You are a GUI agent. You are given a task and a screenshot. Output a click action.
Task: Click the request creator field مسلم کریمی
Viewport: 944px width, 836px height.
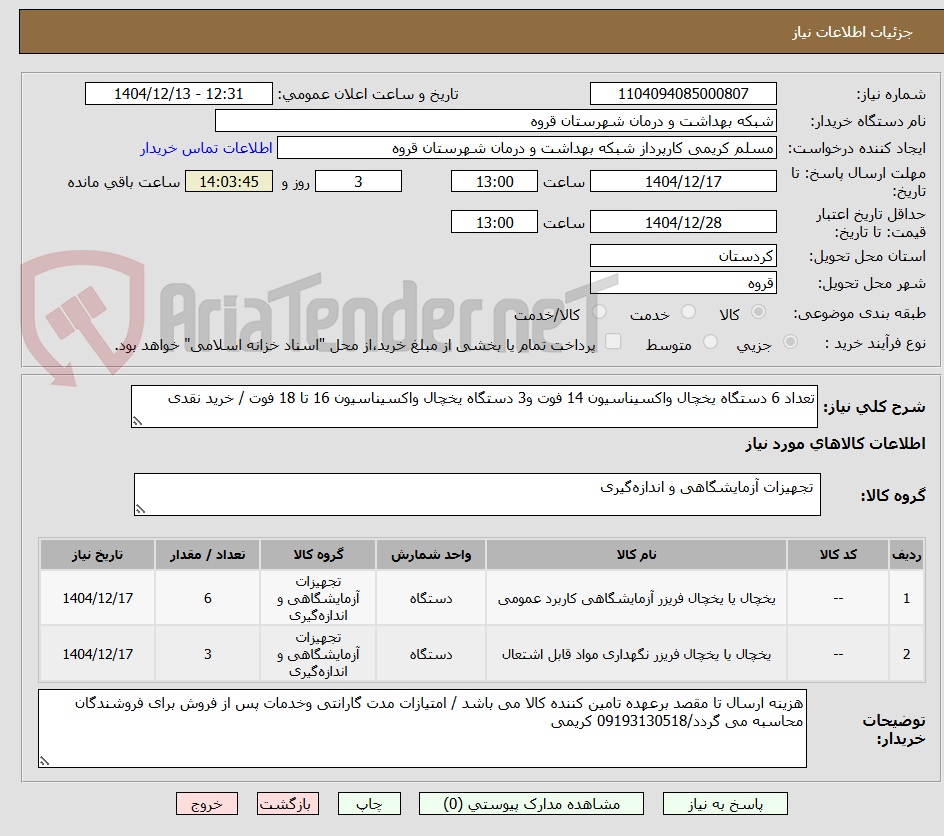(526, 148)
